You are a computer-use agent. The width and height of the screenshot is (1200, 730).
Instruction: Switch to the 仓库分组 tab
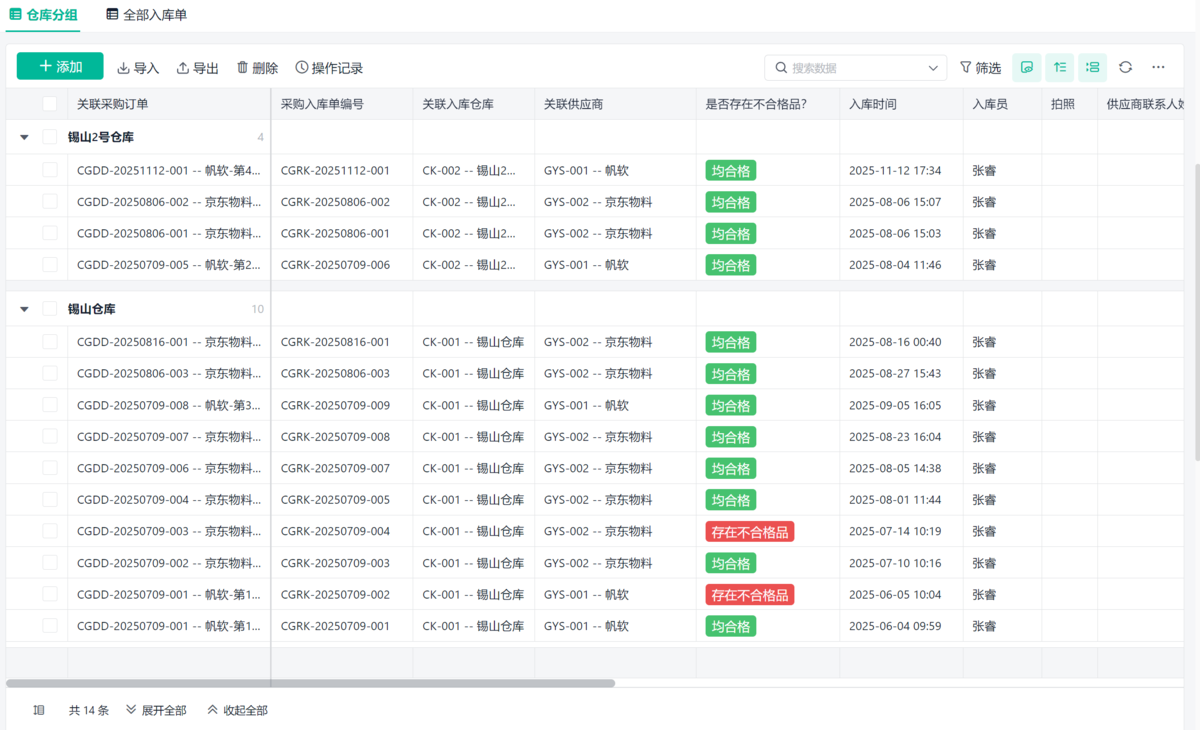coord(43,15)
